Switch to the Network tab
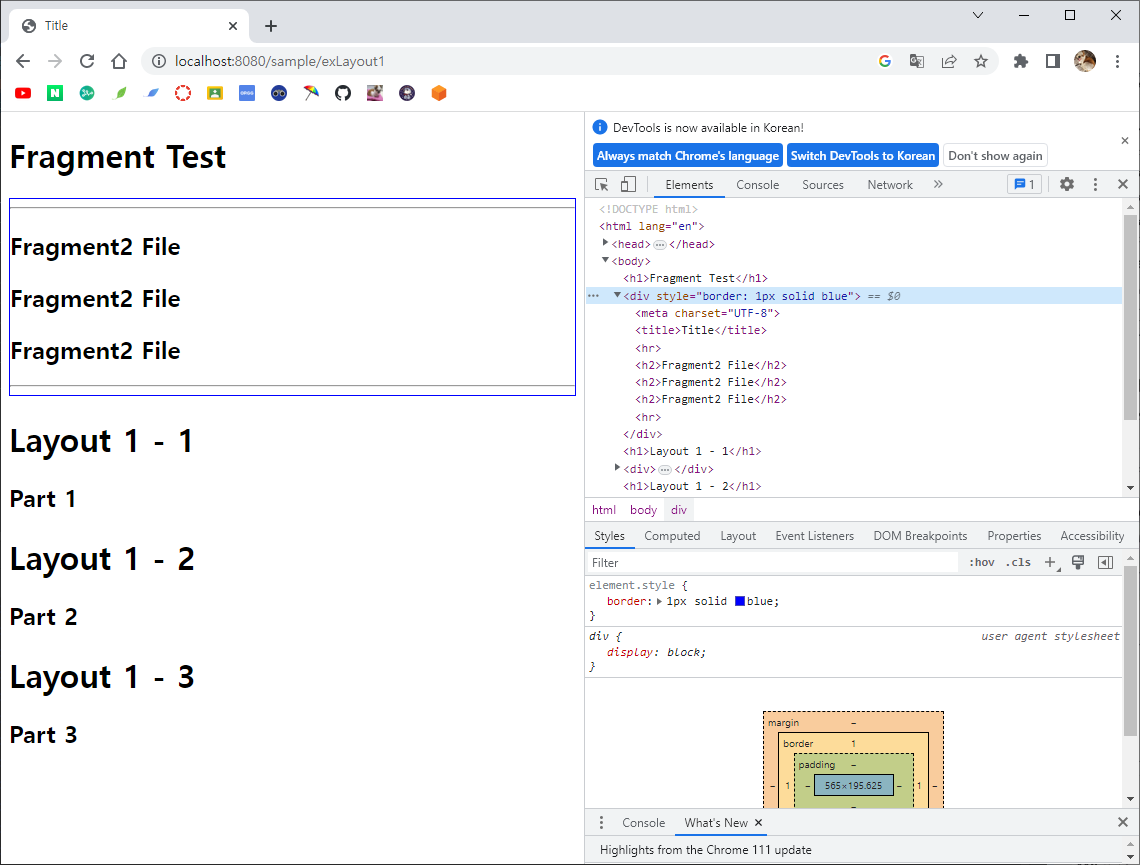Screen dimensions: 1140x865 point(890,185)
